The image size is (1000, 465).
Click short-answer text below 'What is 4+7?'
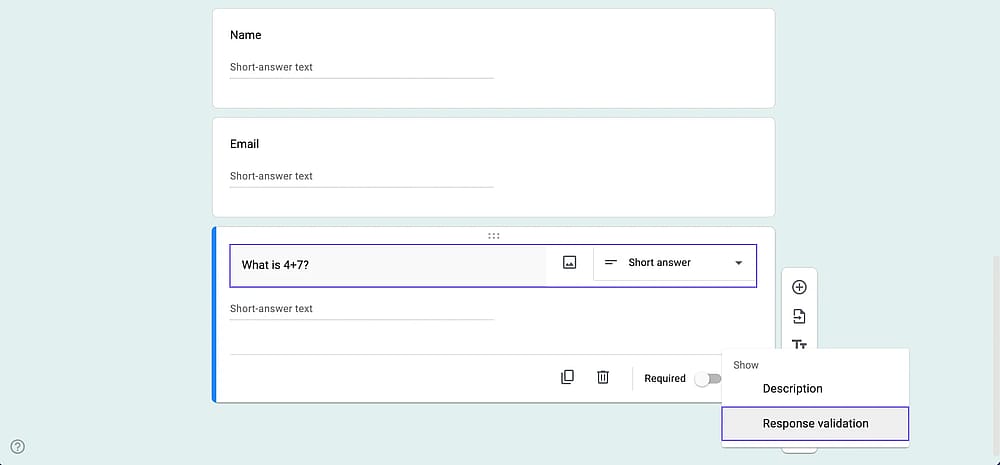(x=271, y=309)
